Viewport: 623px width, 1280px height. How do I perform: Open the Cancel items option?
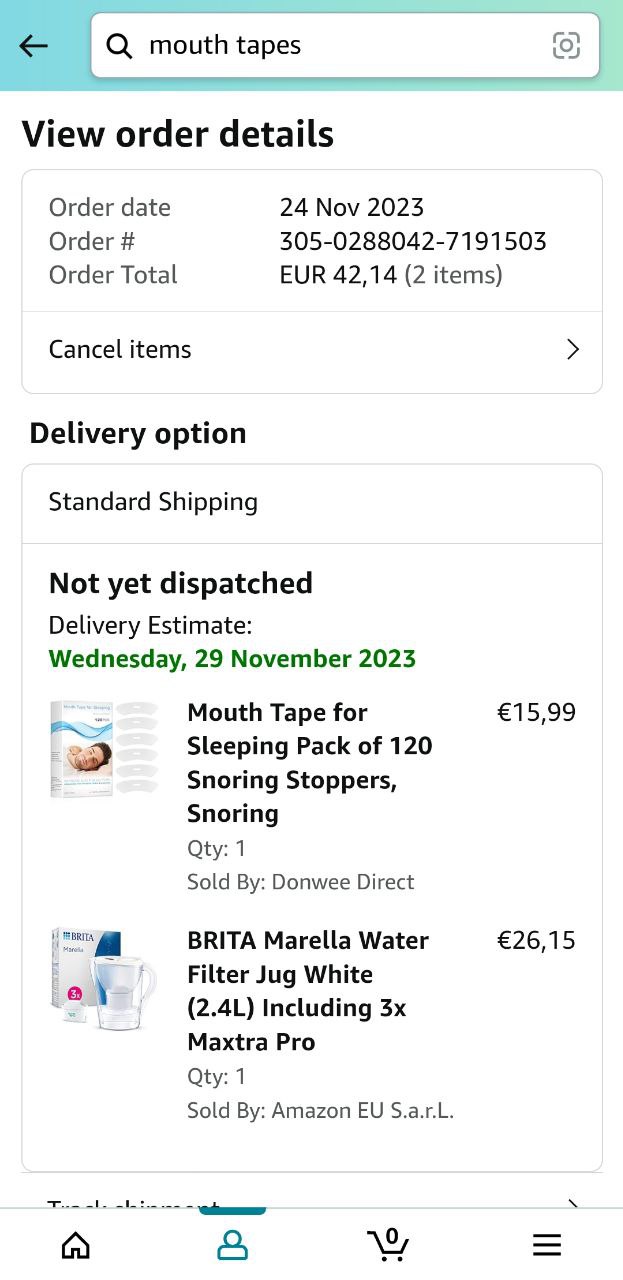120,349
